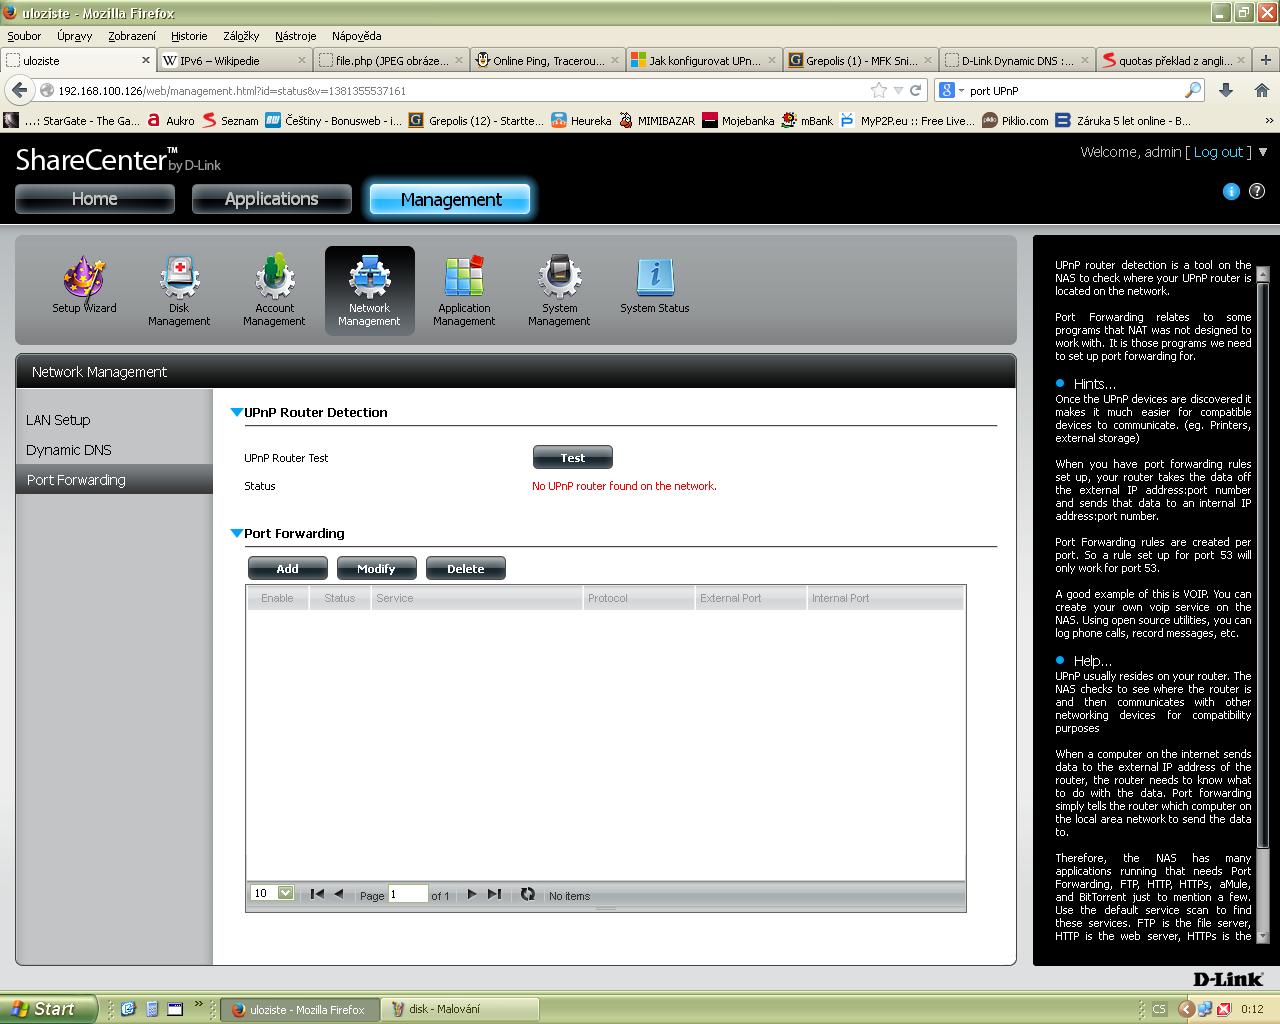This screenshot has width=1280, height=1024.
Task: Switch to the Home tab
Action: (x=95, y=199)
